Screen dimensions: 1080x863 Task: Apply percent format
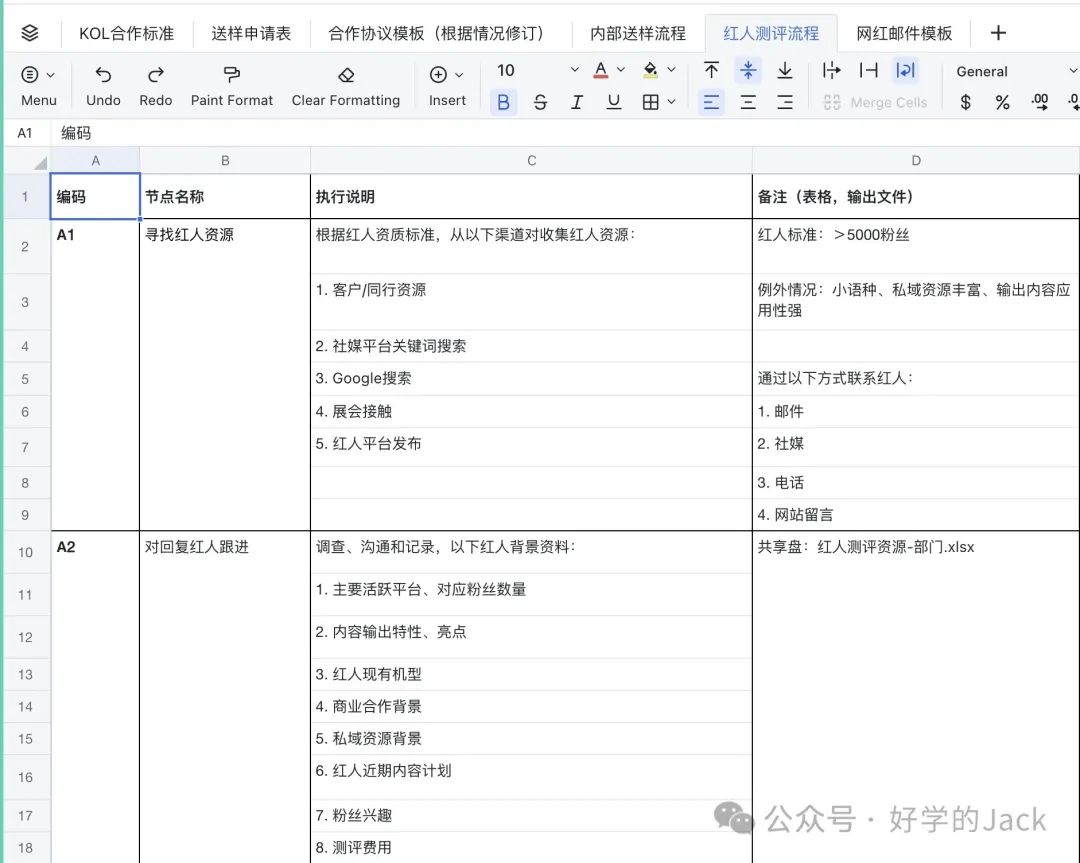pyautogui.click(x=1002, y=103)
